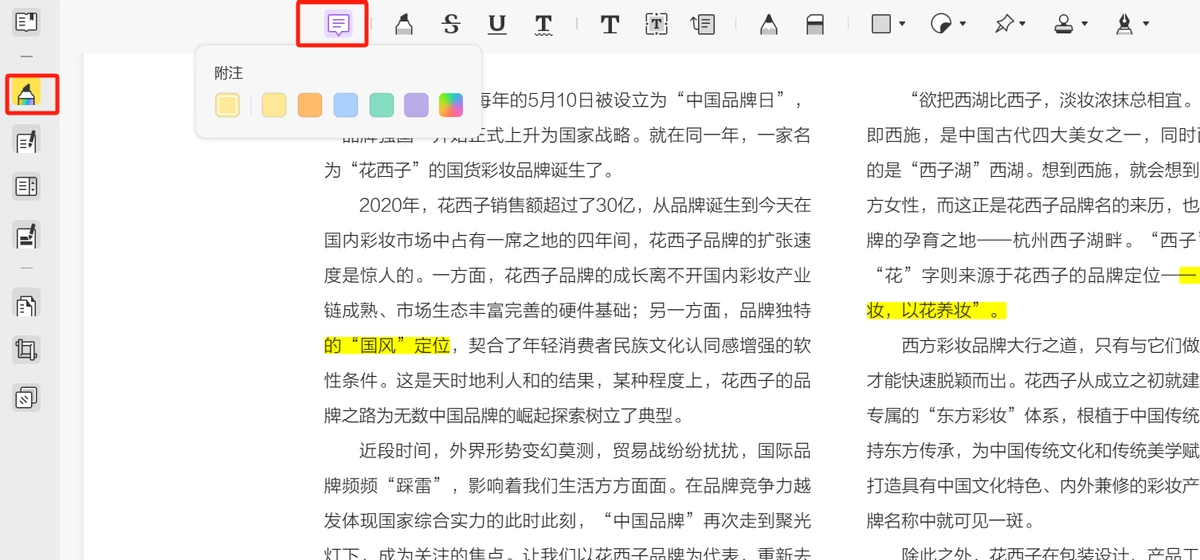Screen dimensions: 1200x560
Task: Pick the orange note color swatch
Action: 310,105
